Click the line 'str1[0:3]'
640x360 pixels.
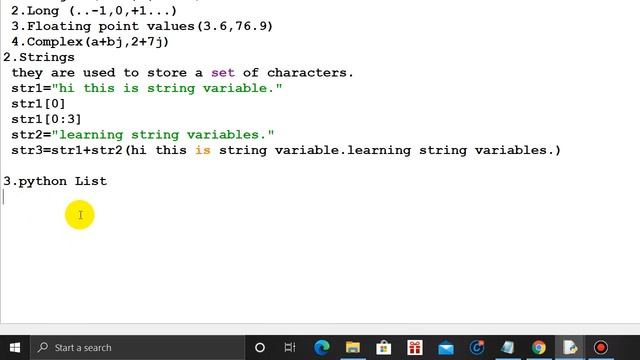click(x=46, y=119)
